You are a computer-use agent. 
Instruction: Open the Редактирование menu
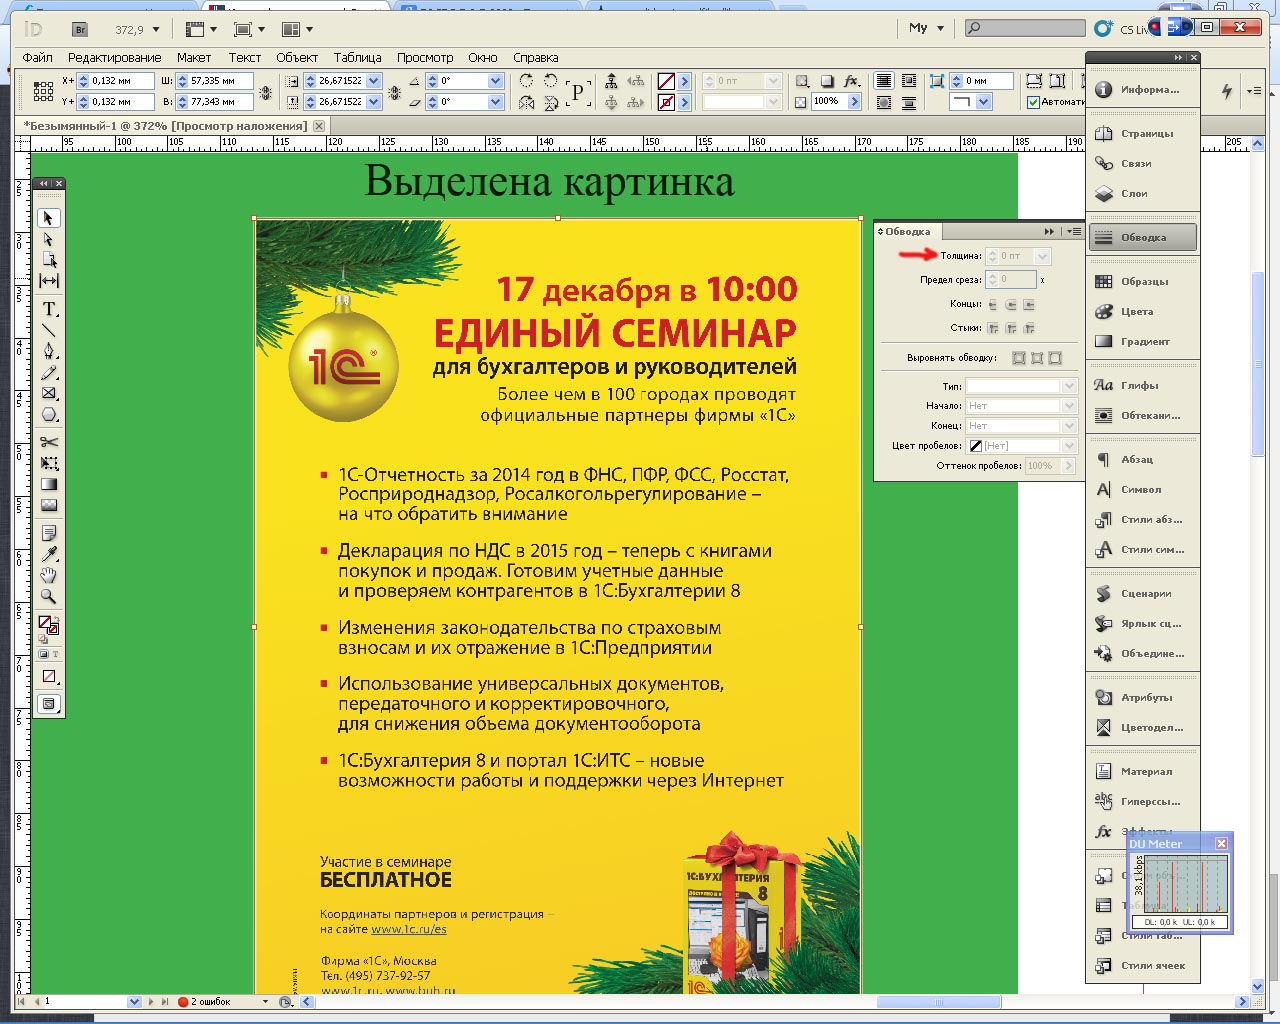[x=114, y=58]
